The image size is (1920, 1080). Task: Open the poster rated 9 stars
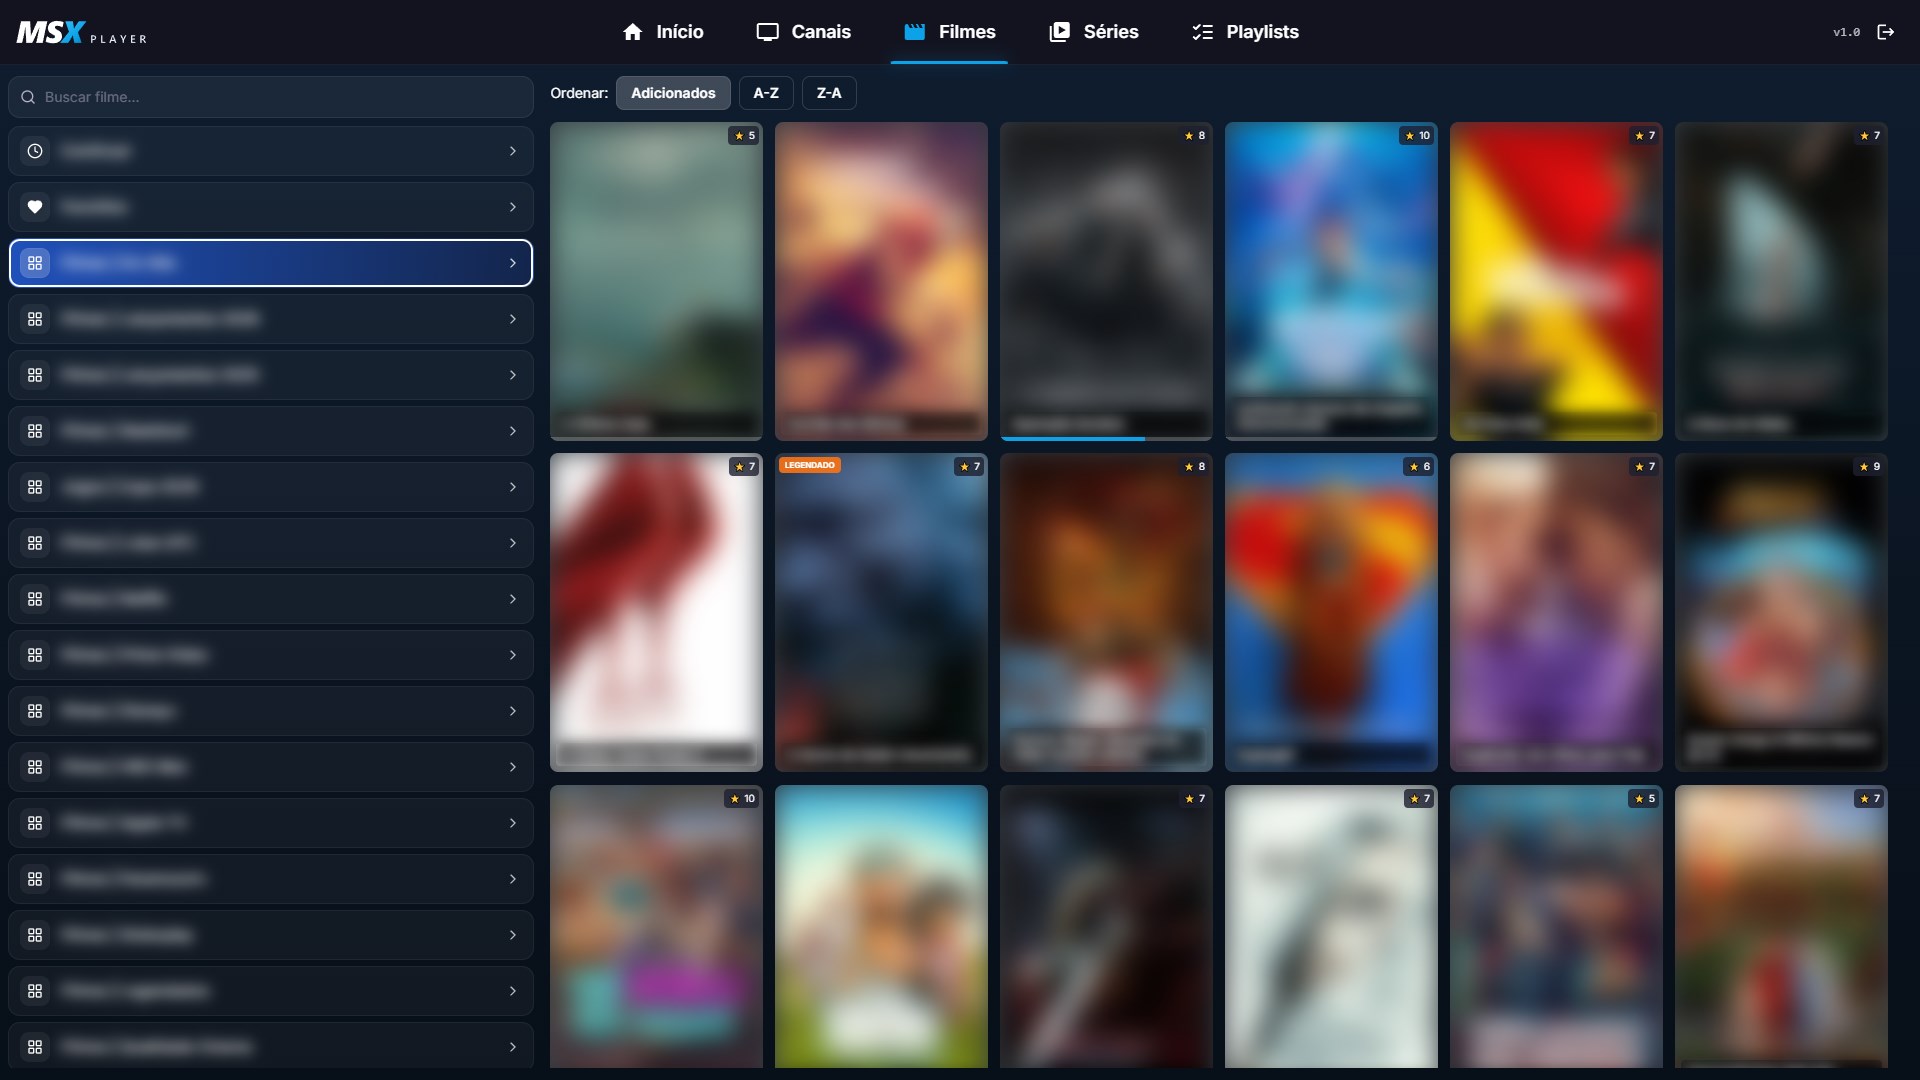[1781, 612]
